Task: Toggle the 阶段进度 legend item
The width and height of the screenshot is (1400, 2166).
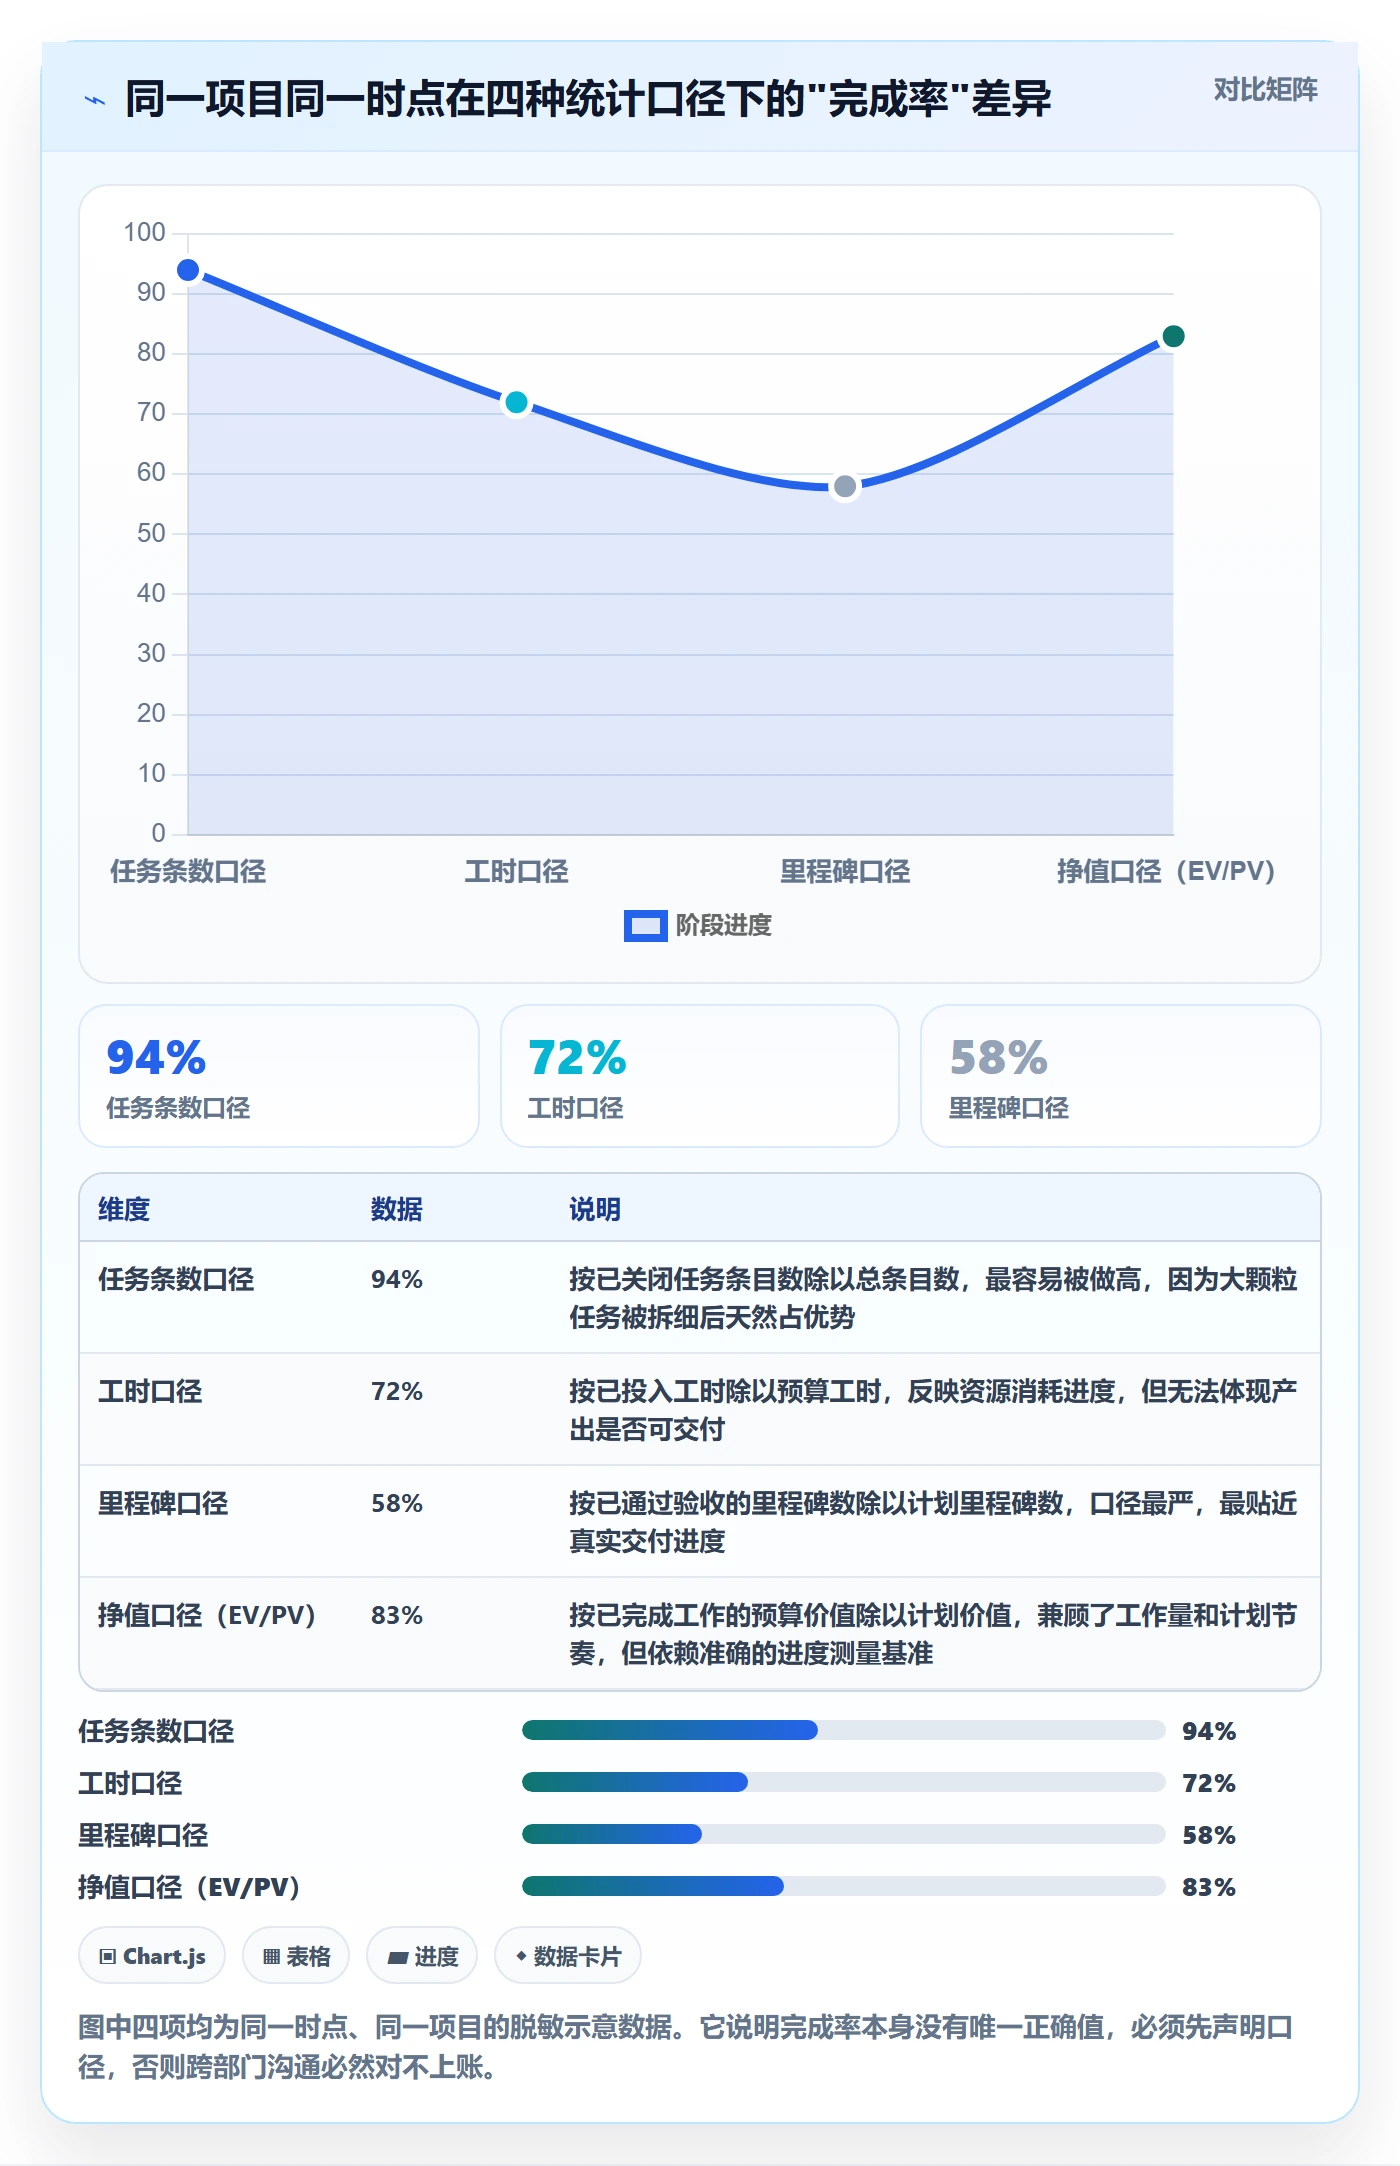Action: [698, 925]
